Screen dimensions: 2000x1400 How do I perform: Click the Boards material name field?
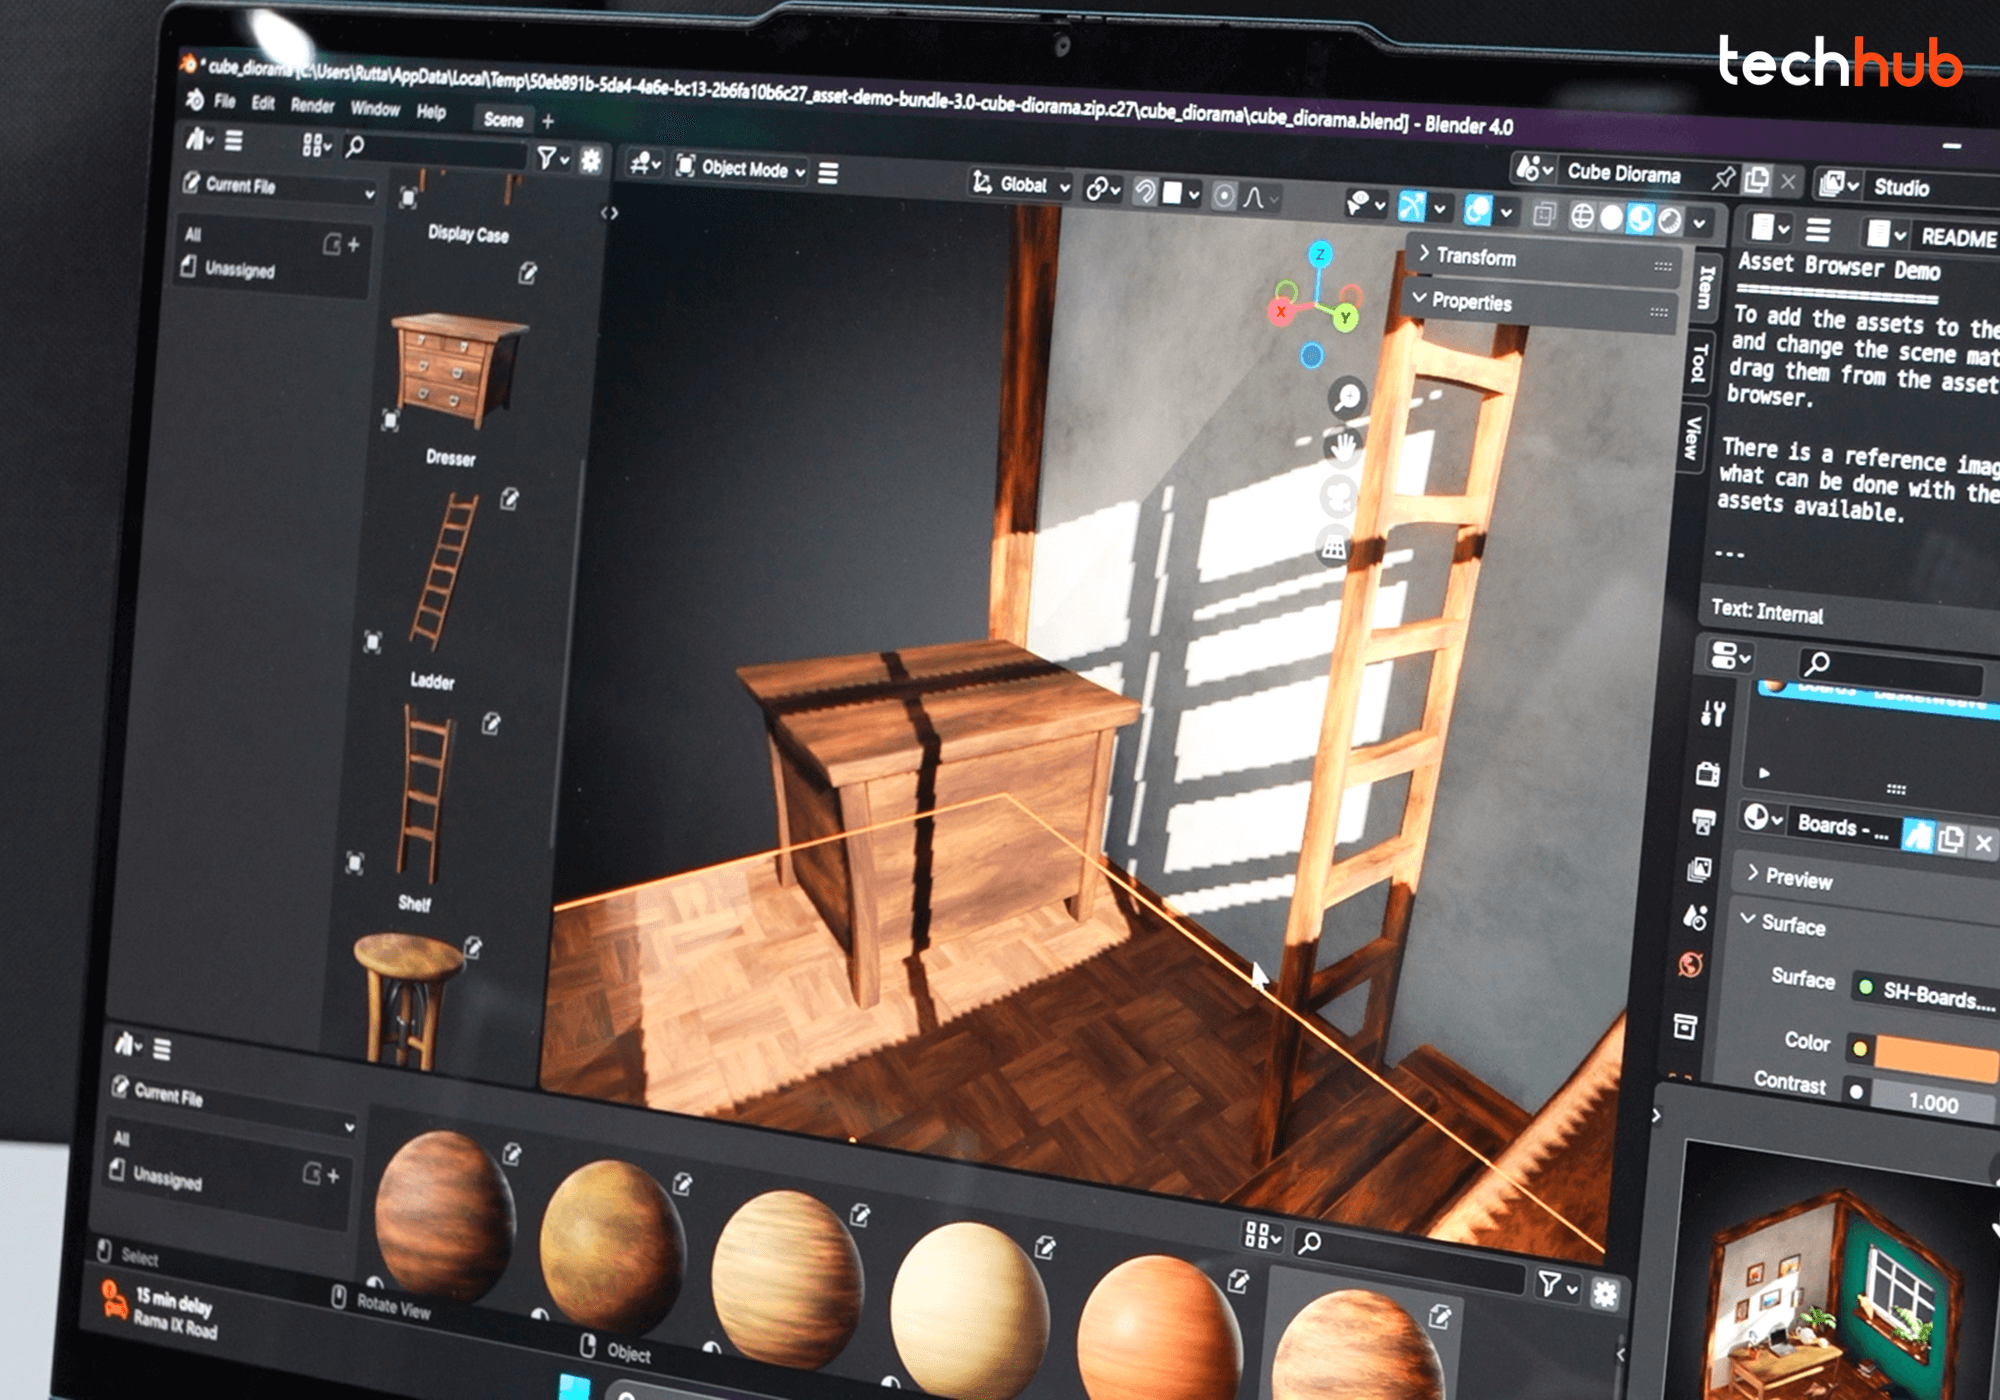pyautogui.click(x=1842, y=827)
